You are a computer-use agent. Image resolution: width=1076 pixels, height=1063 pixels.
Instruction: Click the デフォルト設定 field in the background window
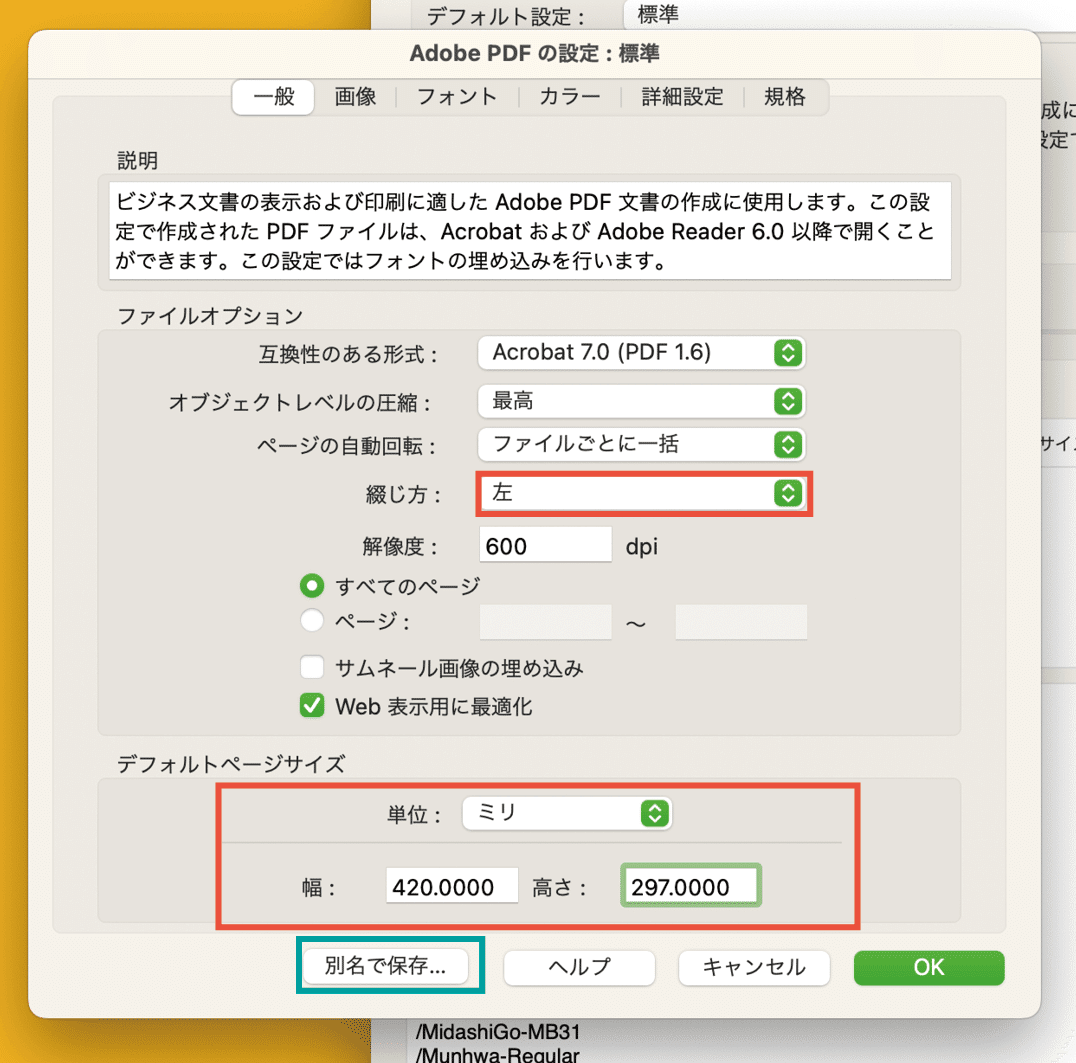tap(850, 14)
